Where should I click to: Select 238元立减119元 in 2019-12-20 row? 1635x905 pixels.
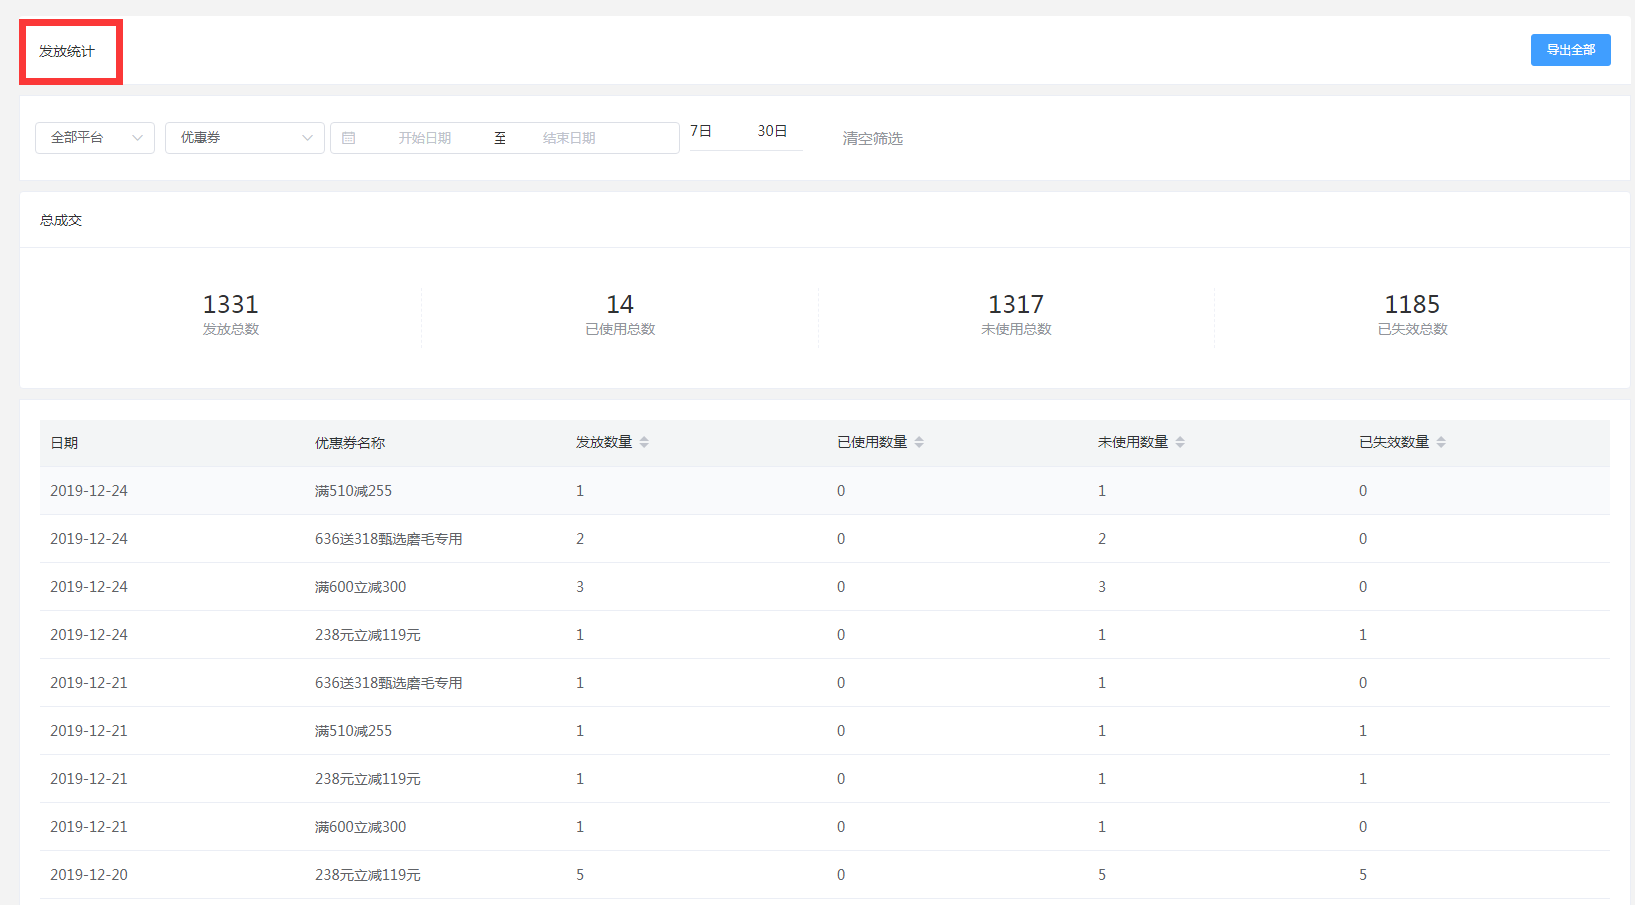367,875
